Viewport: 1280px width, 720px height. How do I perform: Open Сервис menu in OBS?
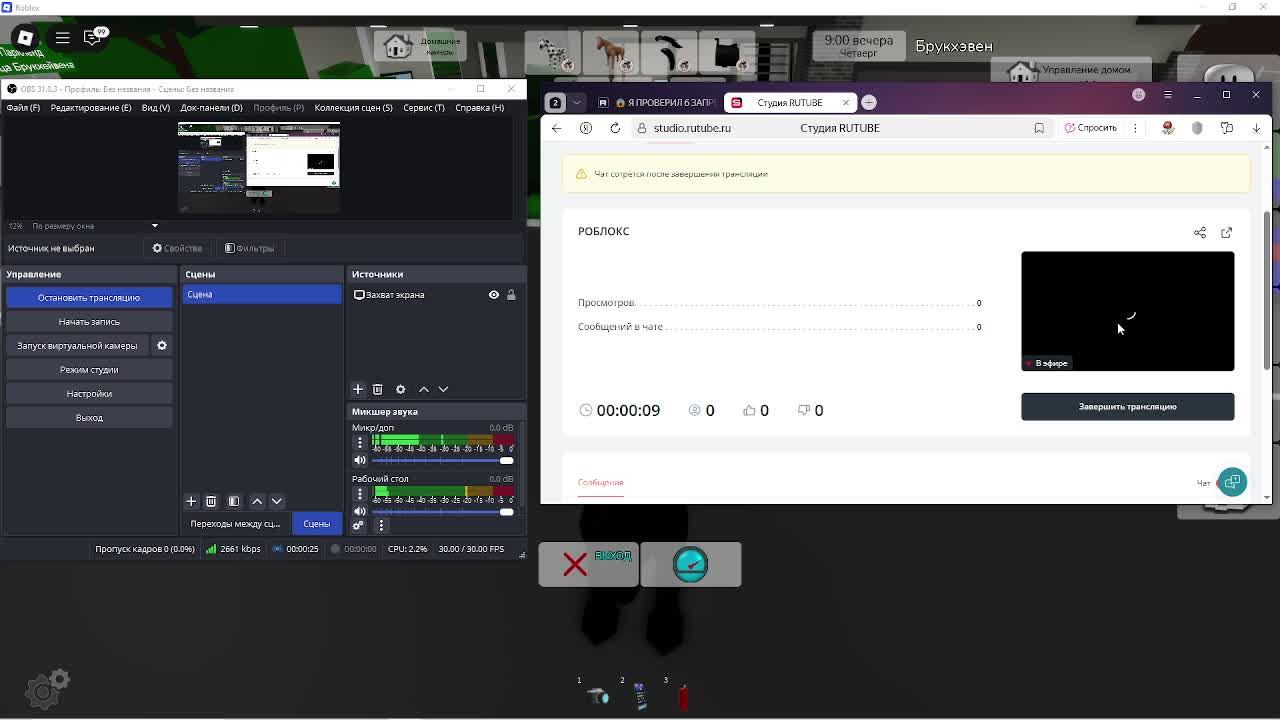coord(424,108)
